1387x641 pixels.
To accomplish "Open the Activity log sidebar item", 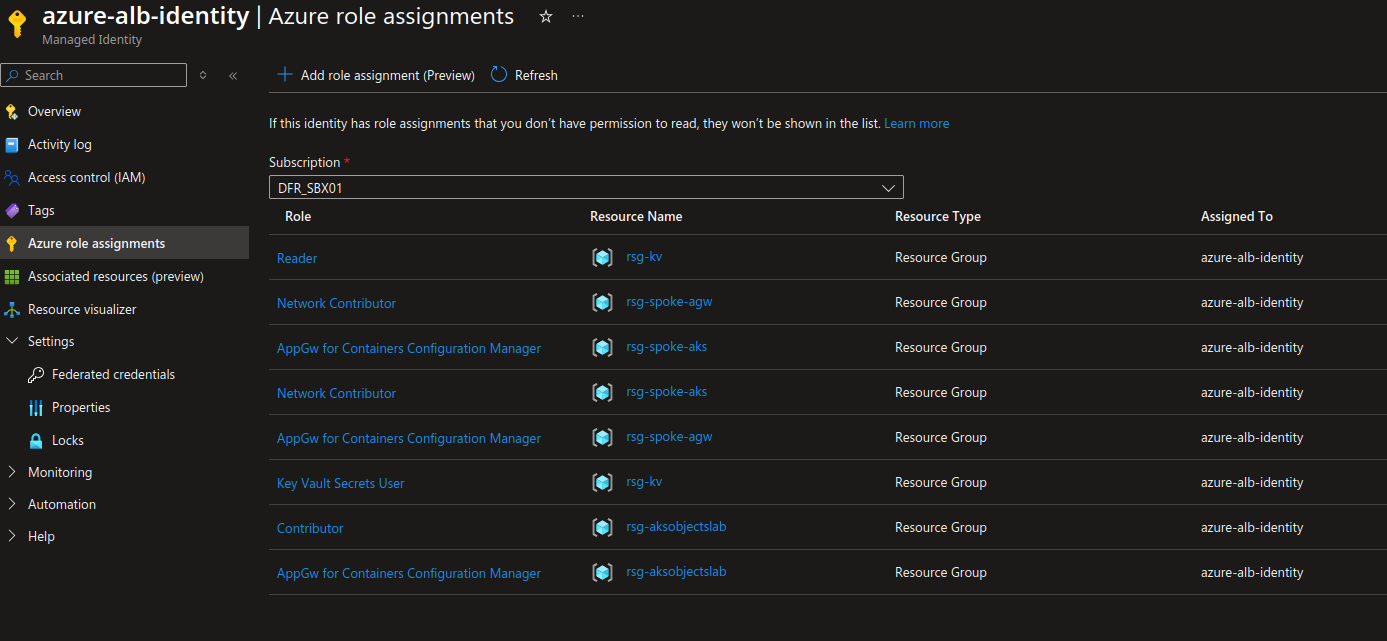I will tap(59, 144).
